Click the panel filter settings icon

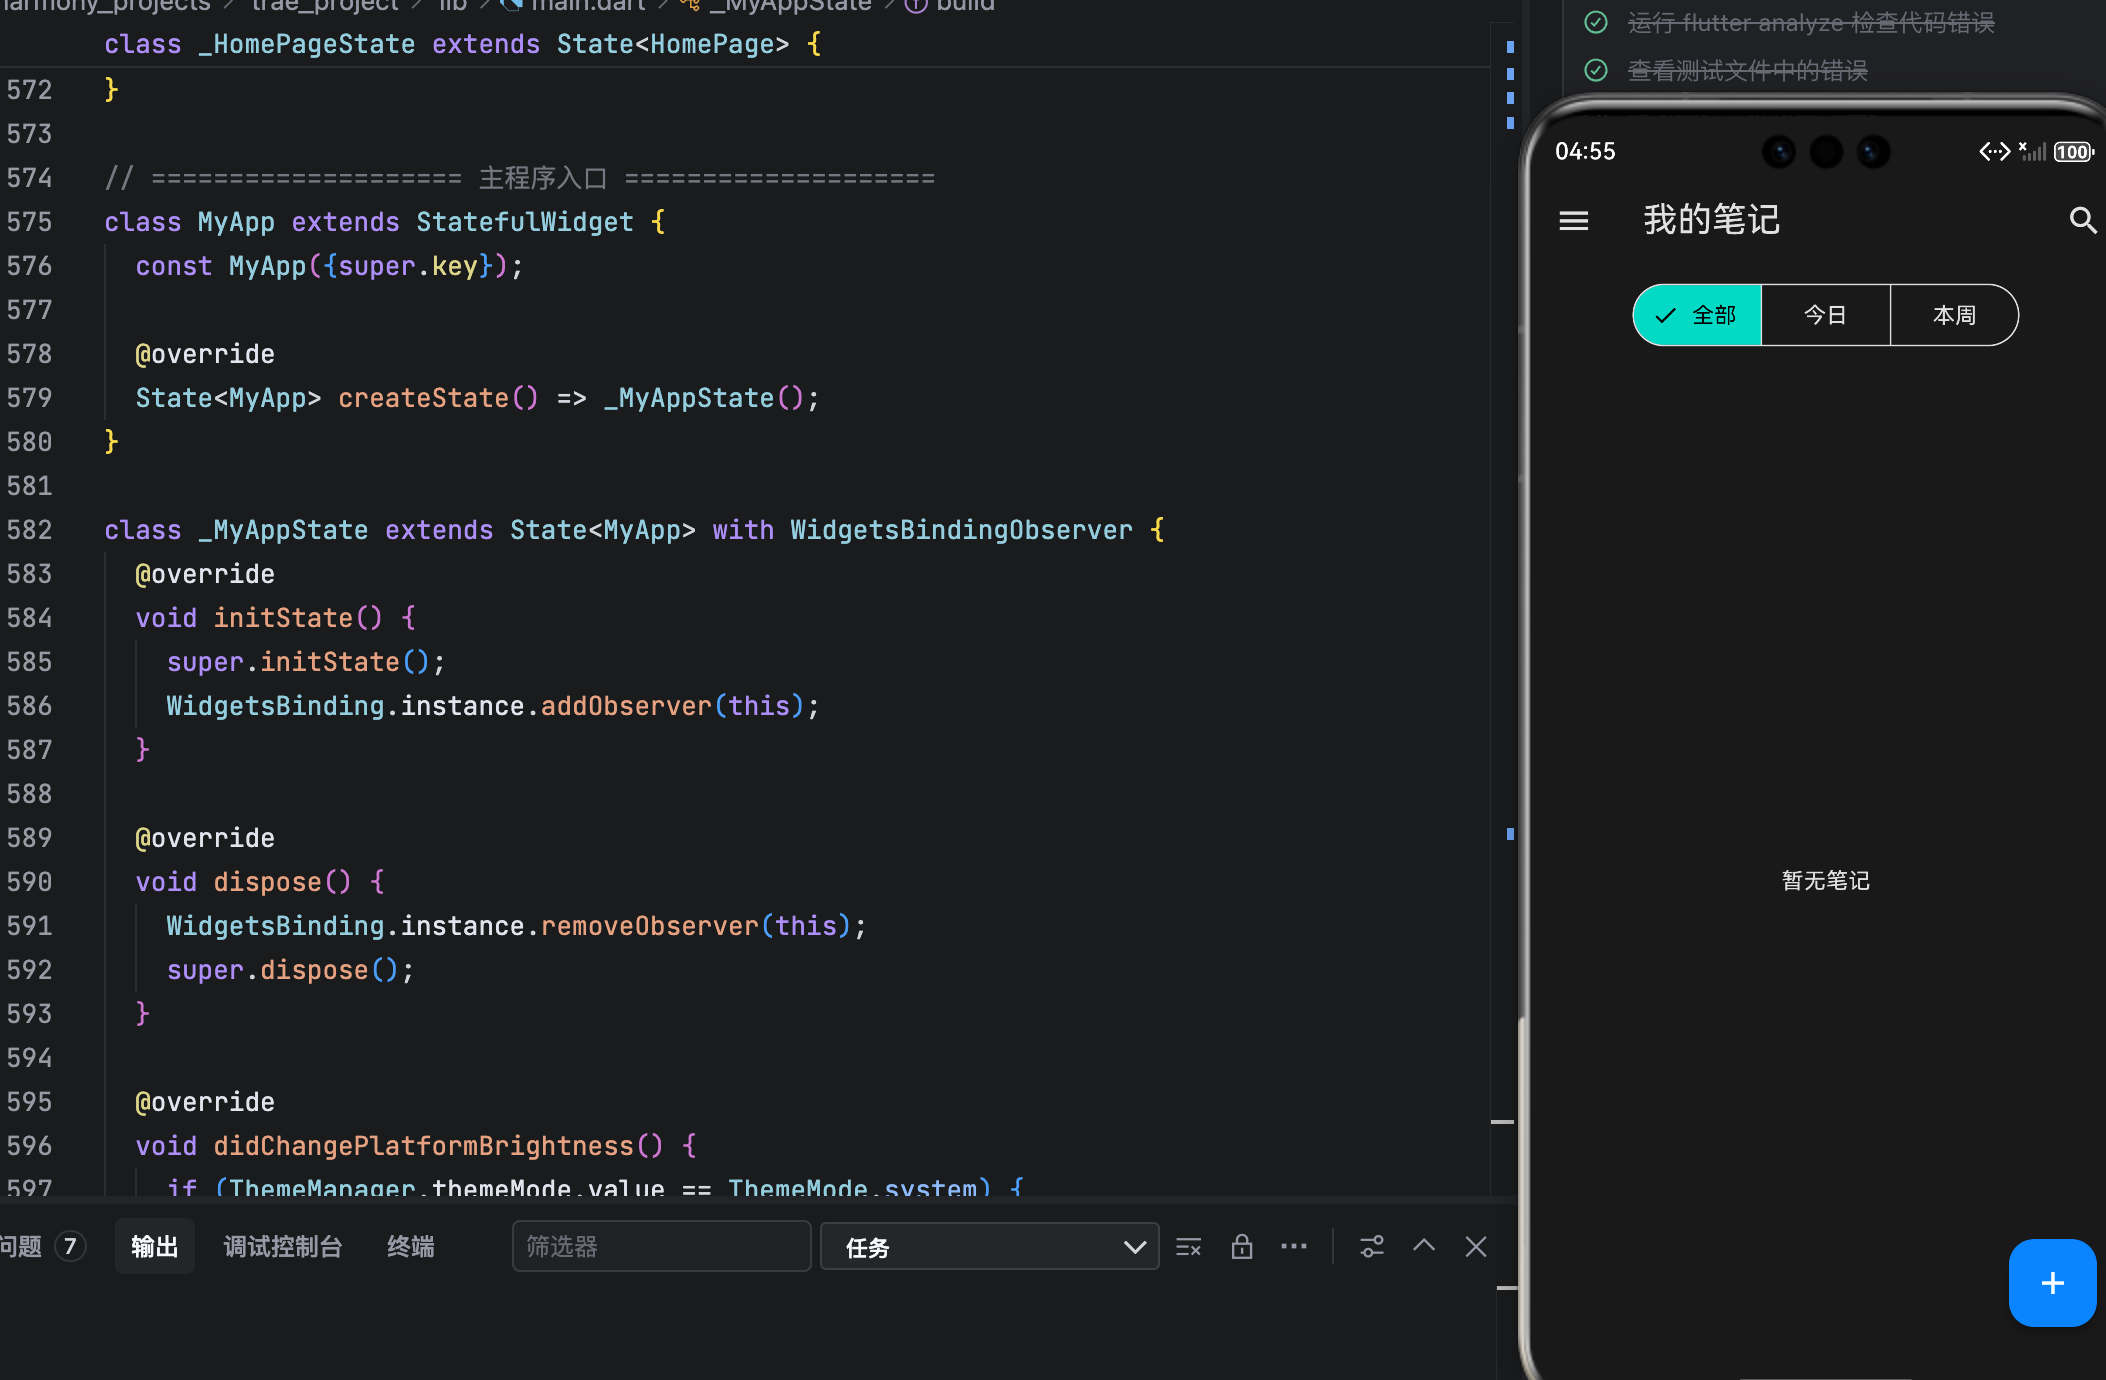click(1371, 1247)
